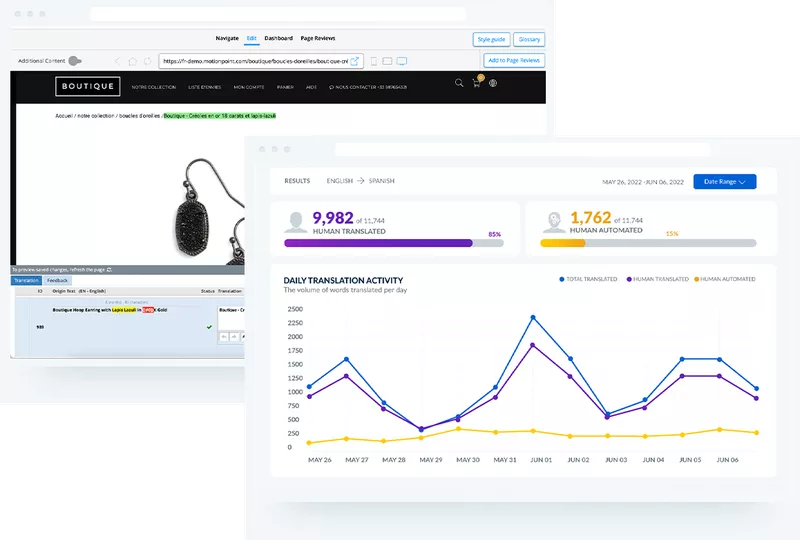Click the globe language icon on Boutique site
Screen dimensions: 800x540
click(493, 83)
